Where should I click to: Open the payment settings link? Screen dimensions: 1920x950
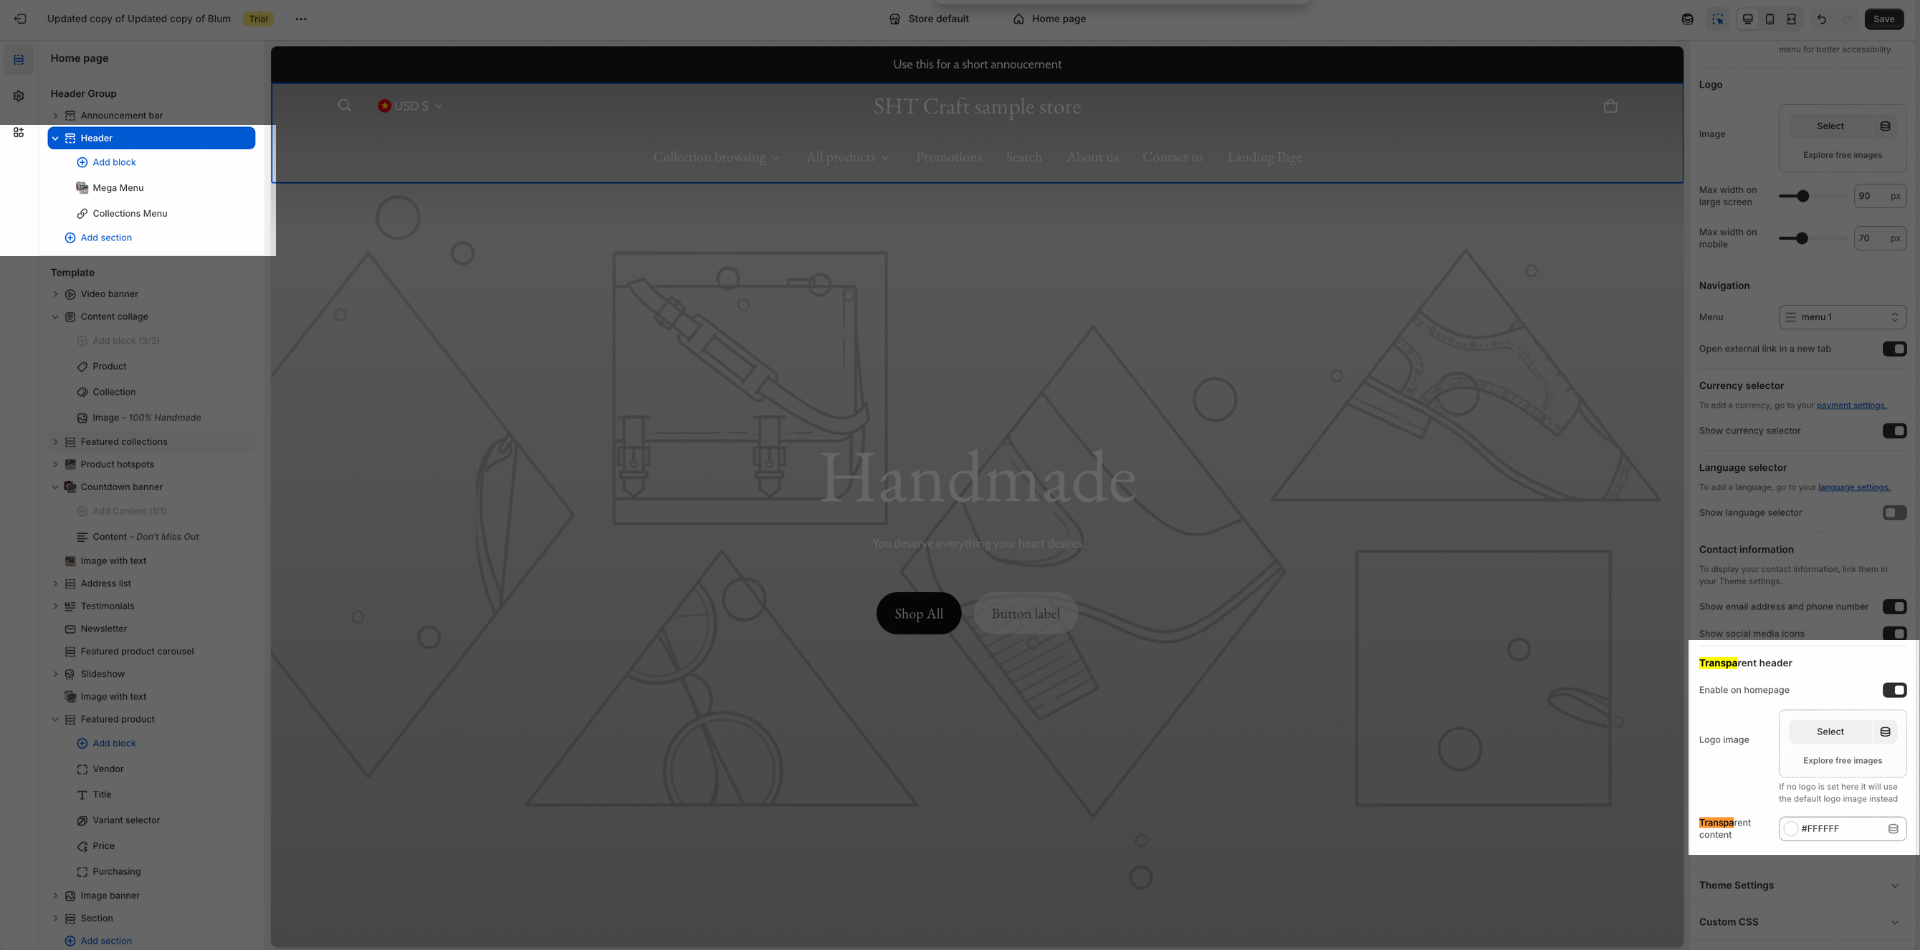pyautogui.click(x=1851, y=405)
